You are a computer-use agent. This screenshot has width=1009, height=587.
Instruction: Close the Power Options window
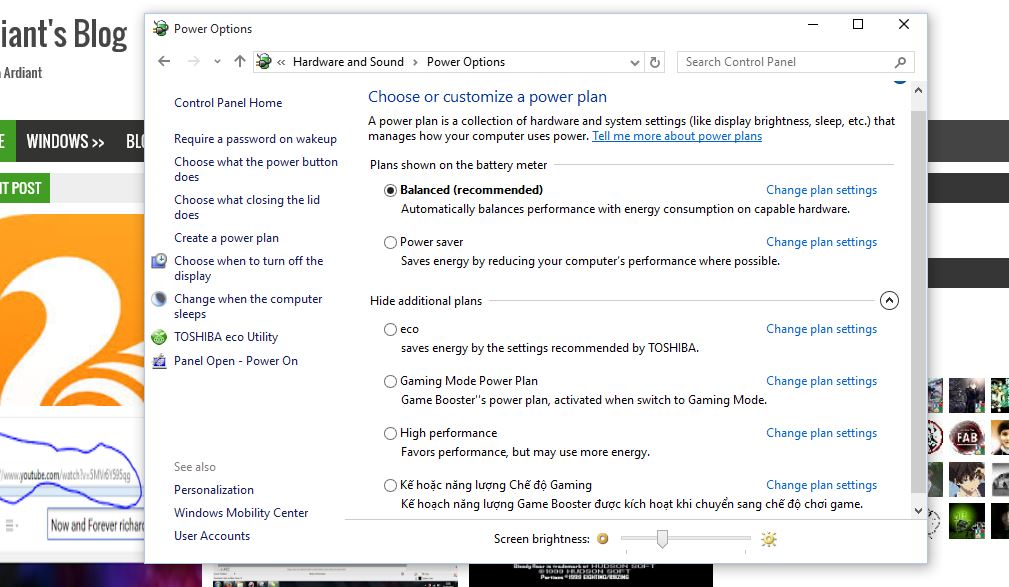(x=903, y=24)
